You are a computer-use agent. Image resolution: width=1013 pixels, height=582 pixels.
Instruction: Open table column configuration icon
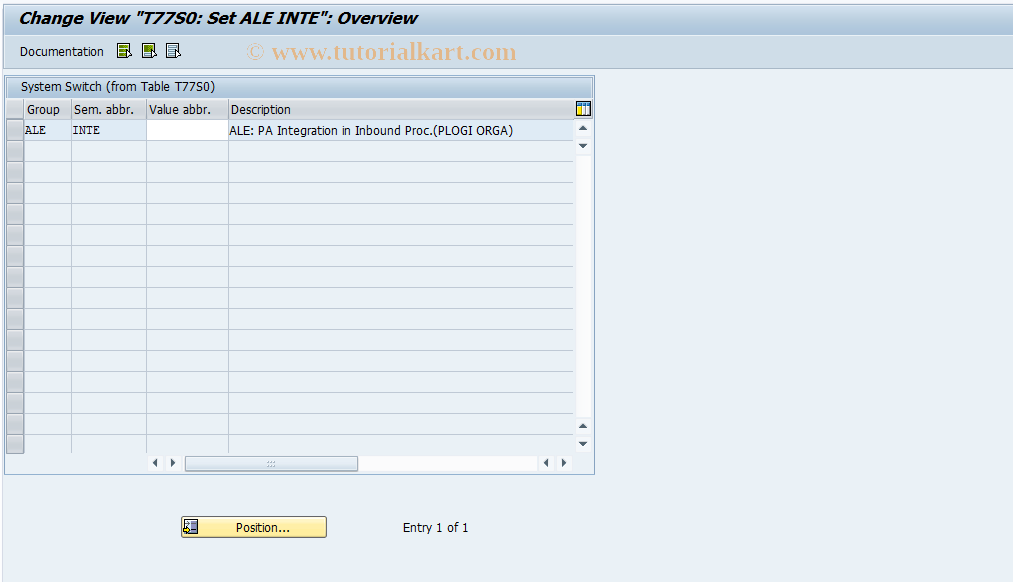pyautogui.click(x=583, y=109)
